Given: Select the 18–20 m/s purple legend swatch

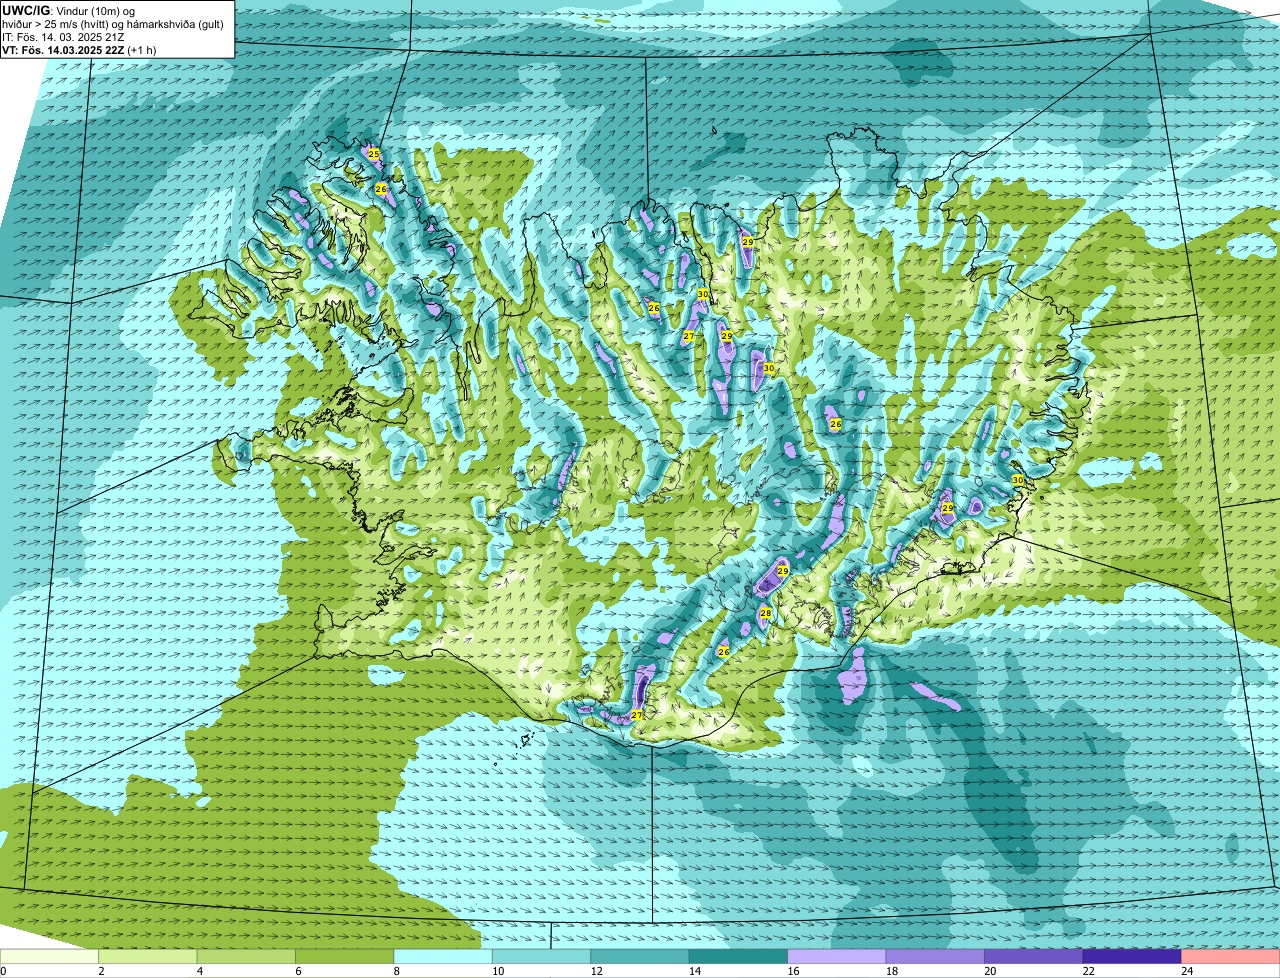Looking at the screenshot, I should pos(936,957).
